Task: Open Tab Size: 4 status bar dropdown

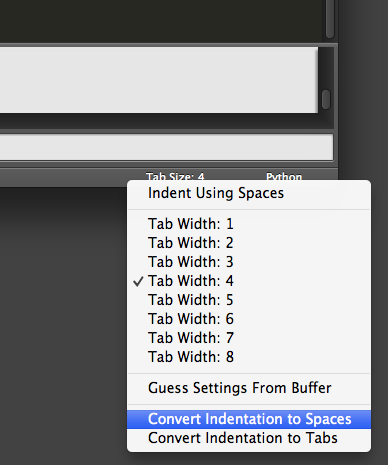Action: coord(175,176)
